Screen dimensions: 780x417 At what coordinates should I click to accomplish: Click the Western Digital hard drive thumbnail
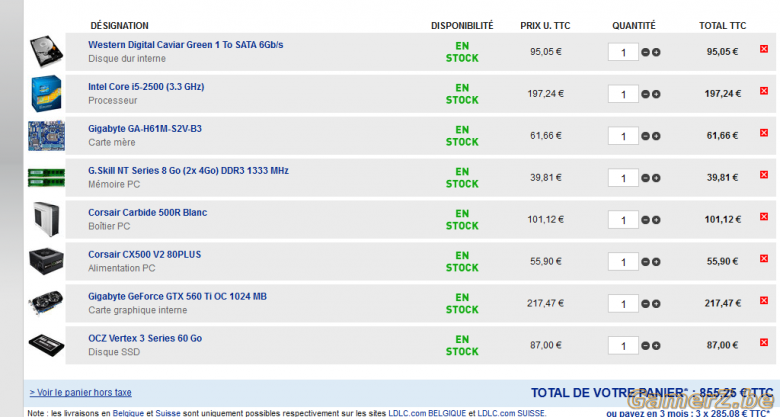coord(46,51)
